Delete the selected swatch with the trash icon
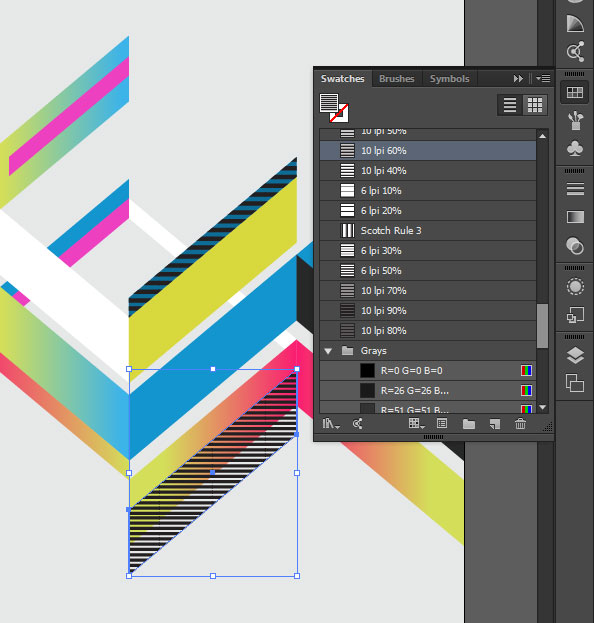Image resolution: width=594 pixels, height=623 pixels. 520,424
